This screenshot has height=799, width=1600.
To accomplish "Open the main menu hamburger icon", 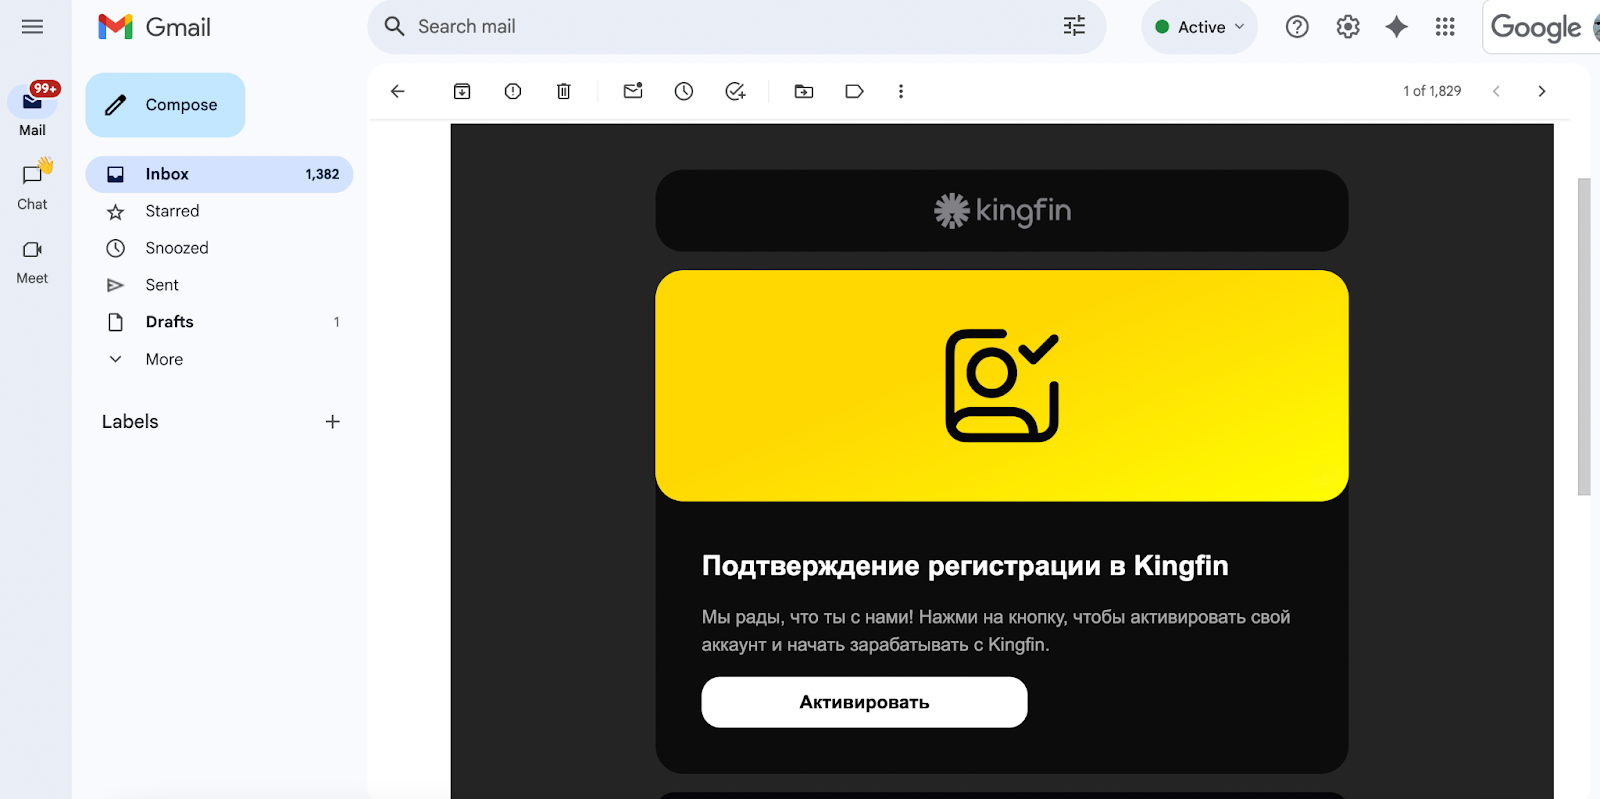I will pos(32,27).
